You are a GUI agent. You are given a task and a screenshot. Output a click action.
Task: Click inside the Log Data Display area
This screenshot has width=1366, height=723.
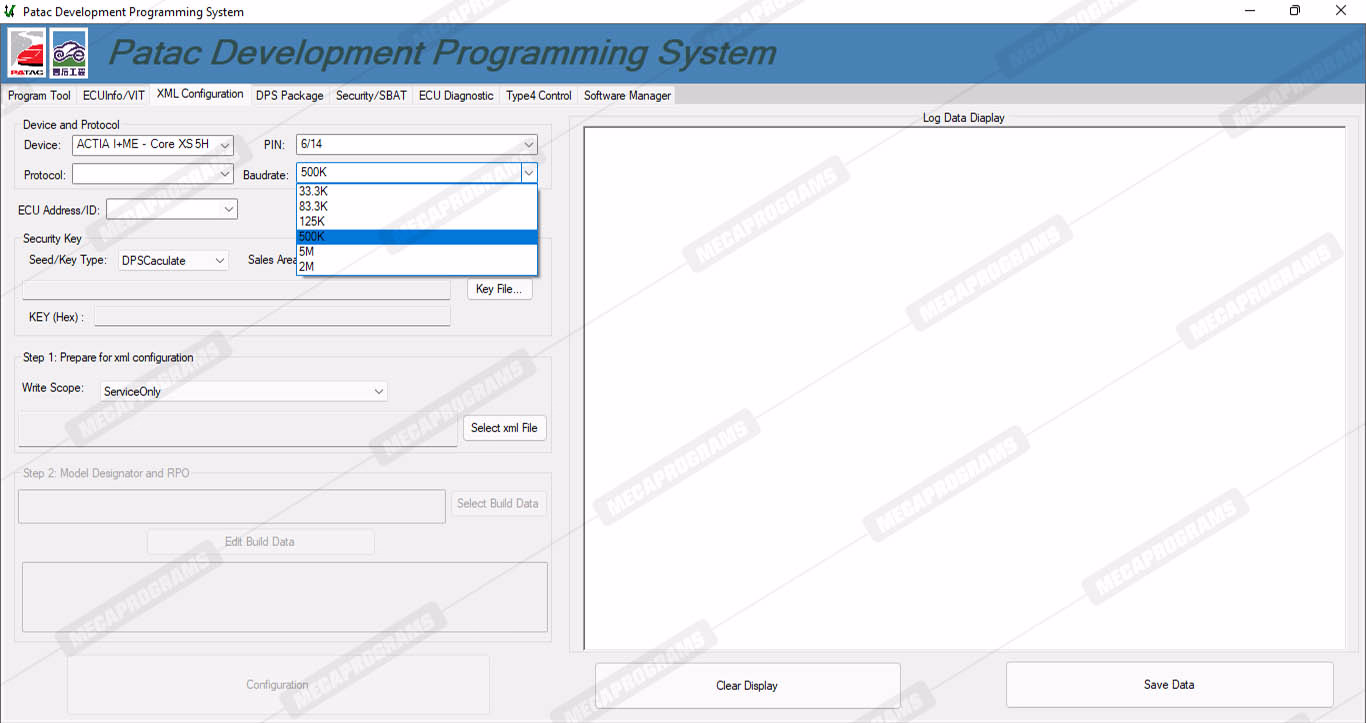pos(964,388)
